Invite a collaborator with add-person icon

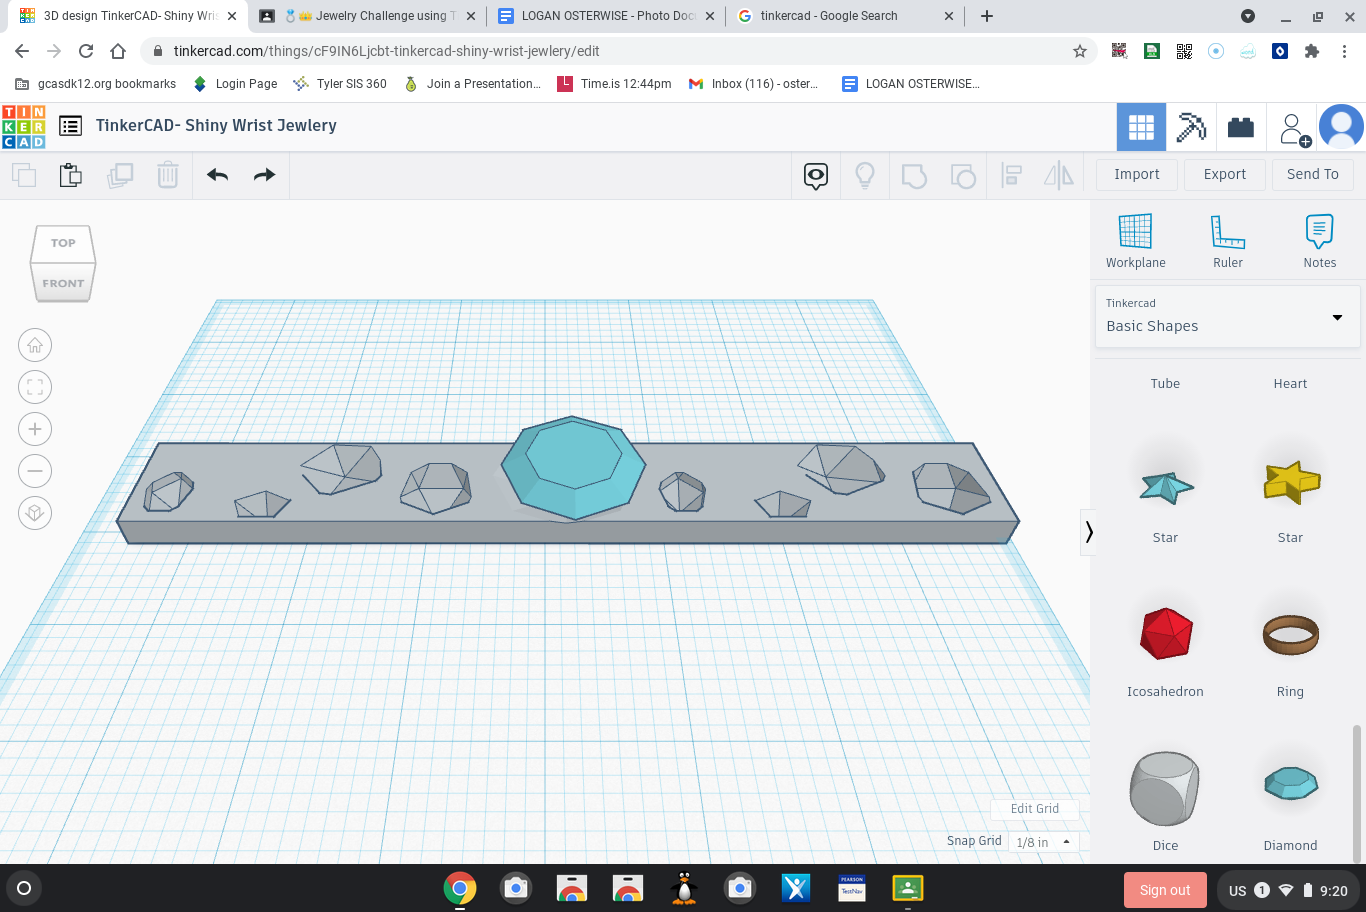(1293, 128)
